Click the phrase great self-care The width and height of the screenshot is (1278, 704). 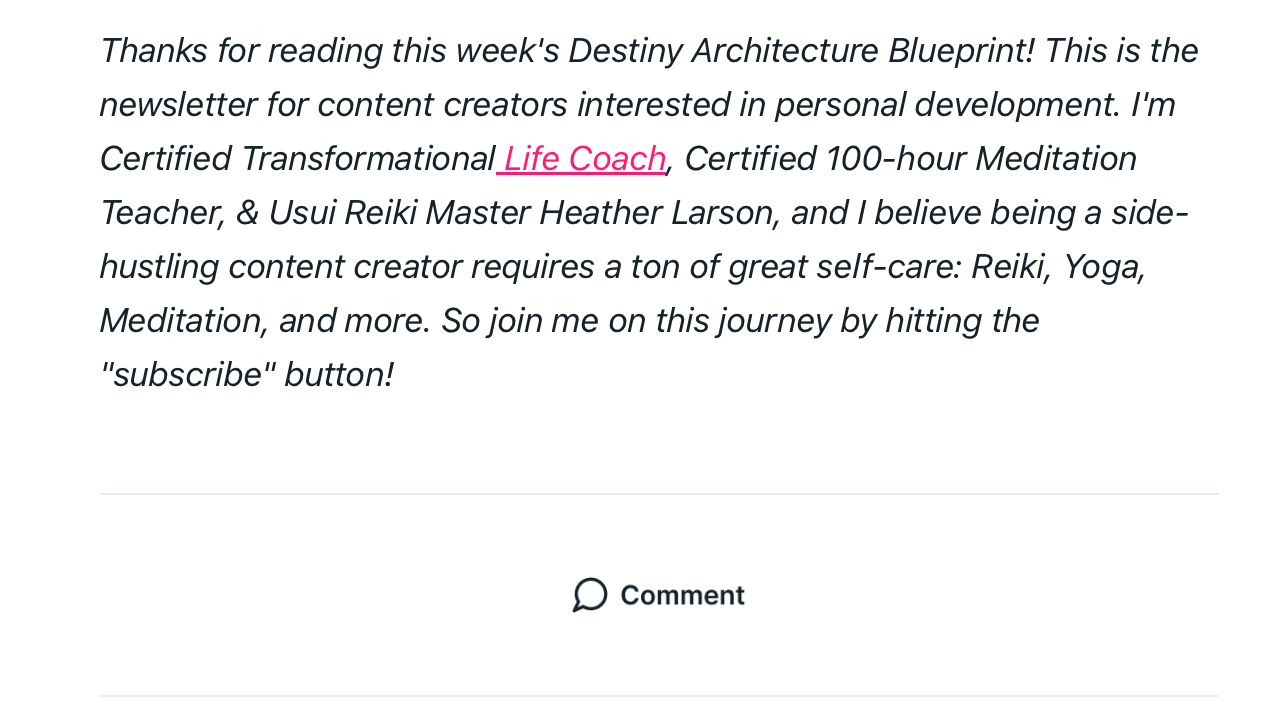point(841,266)
